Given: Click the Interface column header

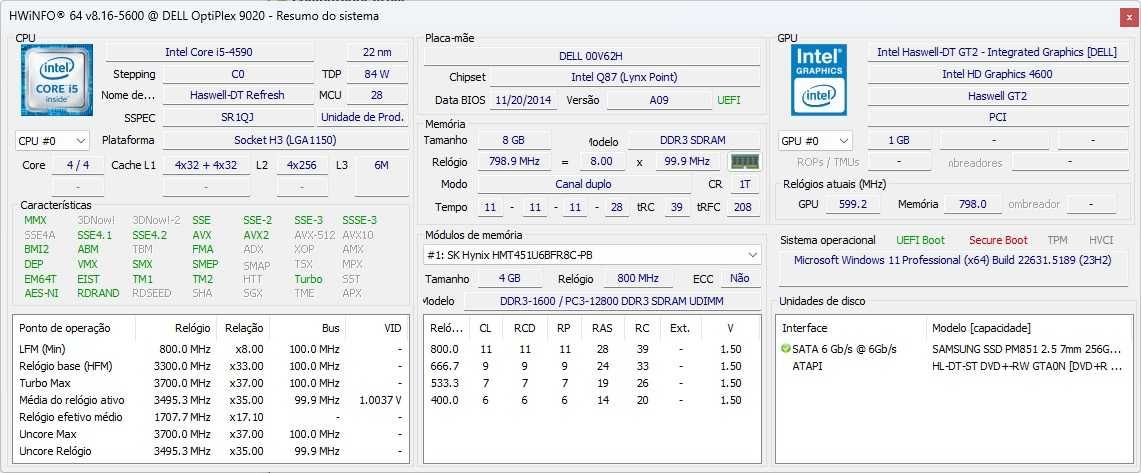Looking at the screenshot, I should 851,328.
